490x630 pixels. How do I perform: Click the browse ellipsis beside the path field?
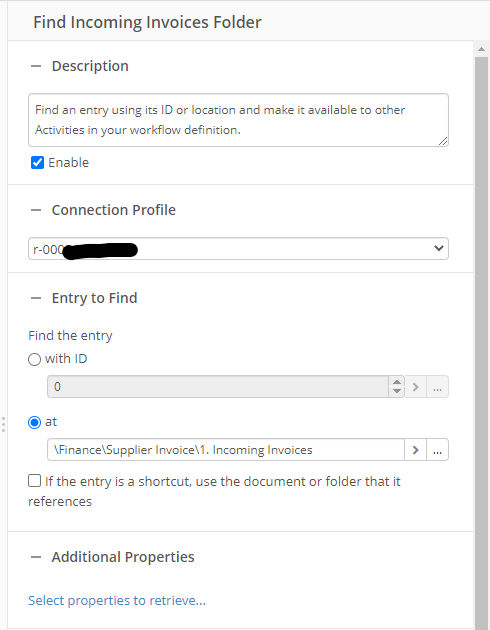pos(437,450)
